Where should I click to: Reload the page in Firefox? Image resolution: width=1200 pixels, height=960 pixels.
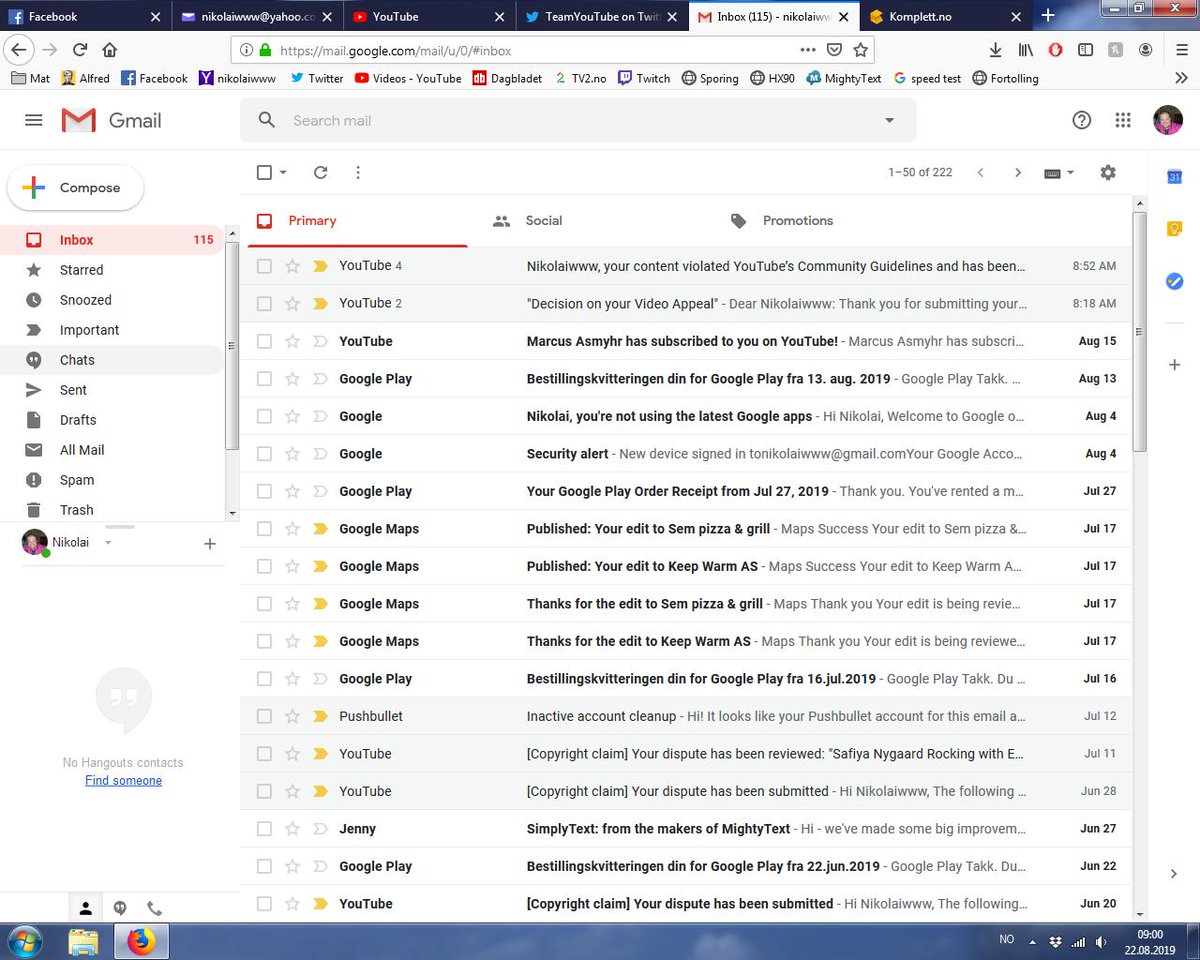[79, 49]
